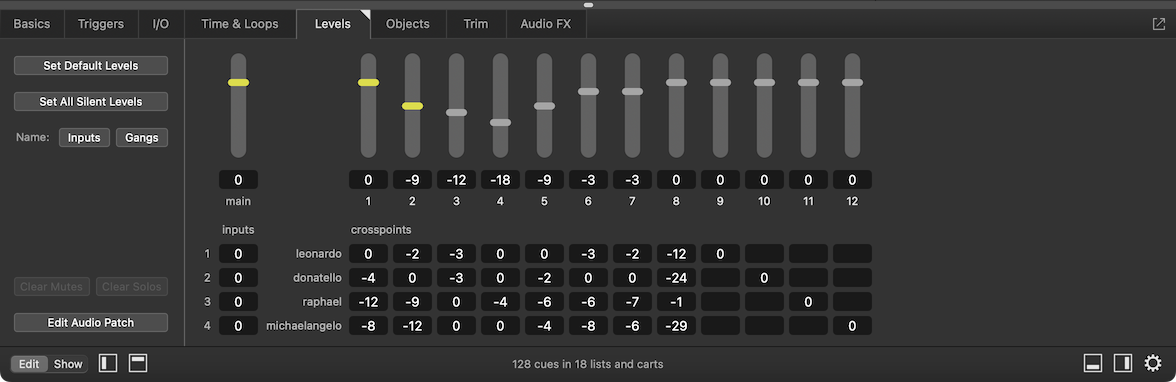
Task: Click output 5 fader handle
Action: pyautogui.click(x=544, y=106)
